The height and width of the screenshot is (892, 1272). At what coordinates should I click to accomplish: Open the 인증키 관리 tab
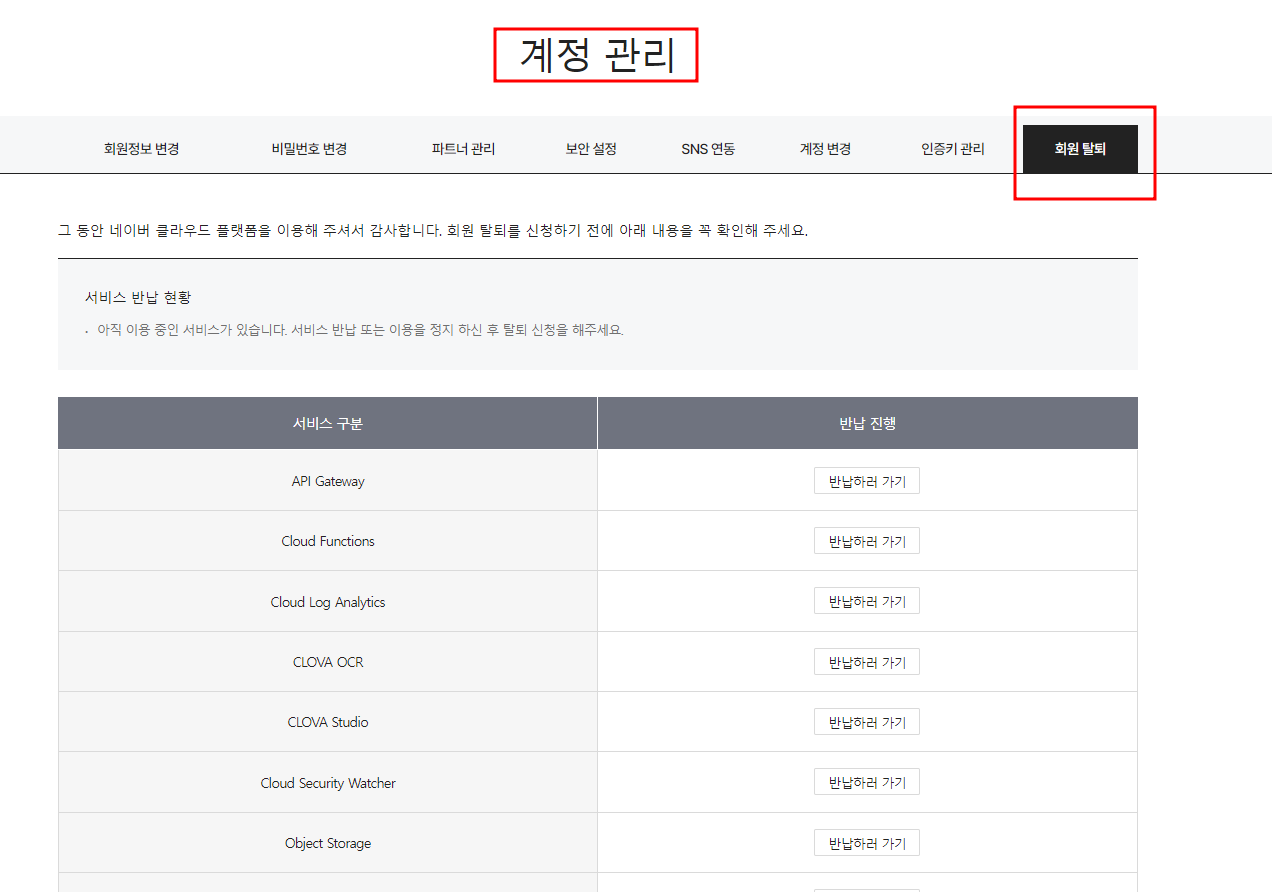951,147
